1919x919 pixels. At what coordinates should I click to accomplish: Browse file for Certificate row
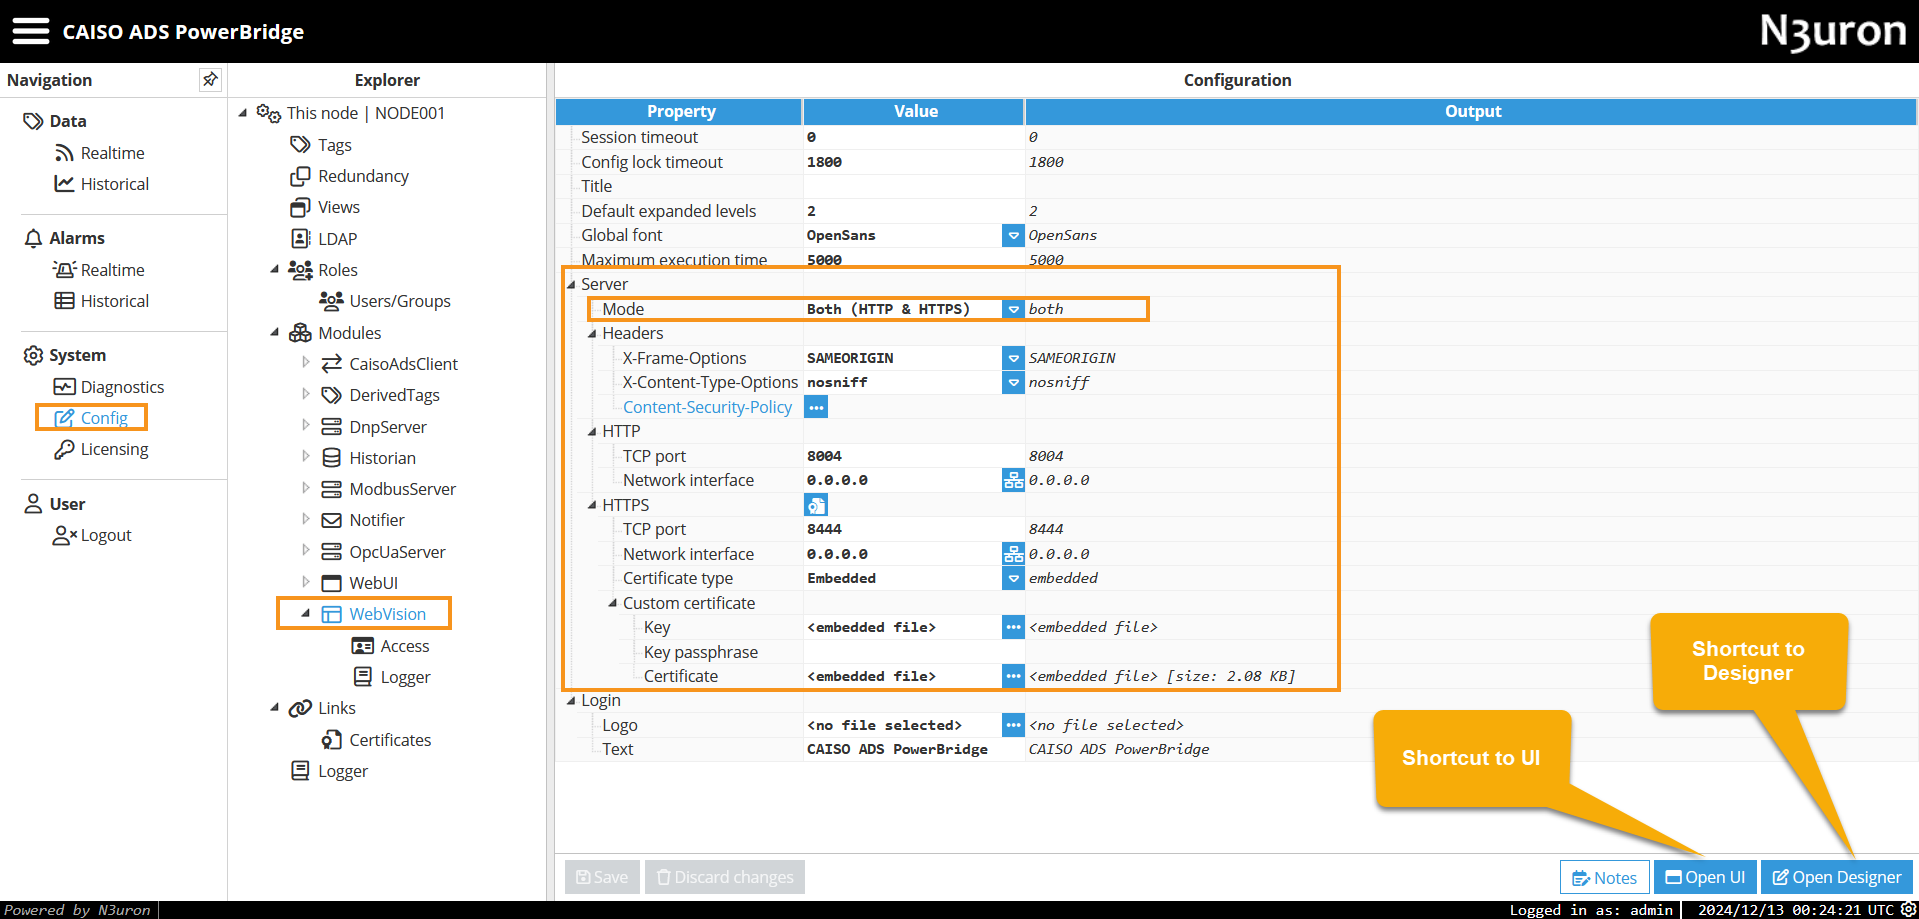pyautogui.click(x=1013, y=676)
